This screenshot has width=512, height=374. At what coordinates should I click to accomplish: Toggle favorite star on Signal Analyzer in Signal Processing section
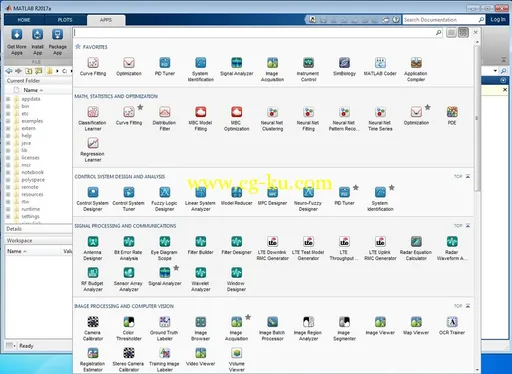point(176,268)
